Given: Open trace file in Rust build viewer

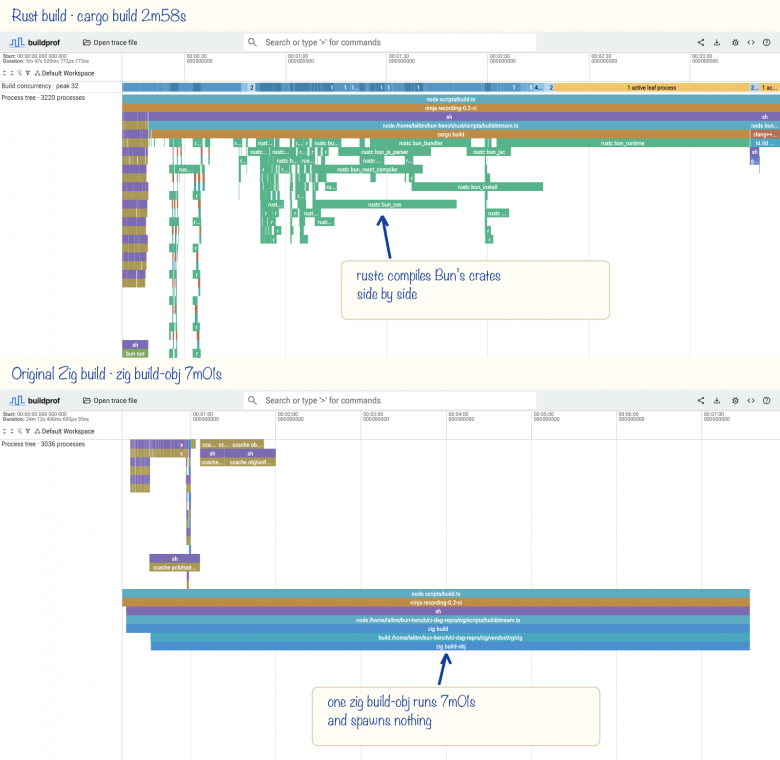Looking at the screenshot, I should click(x=110, y=43).
